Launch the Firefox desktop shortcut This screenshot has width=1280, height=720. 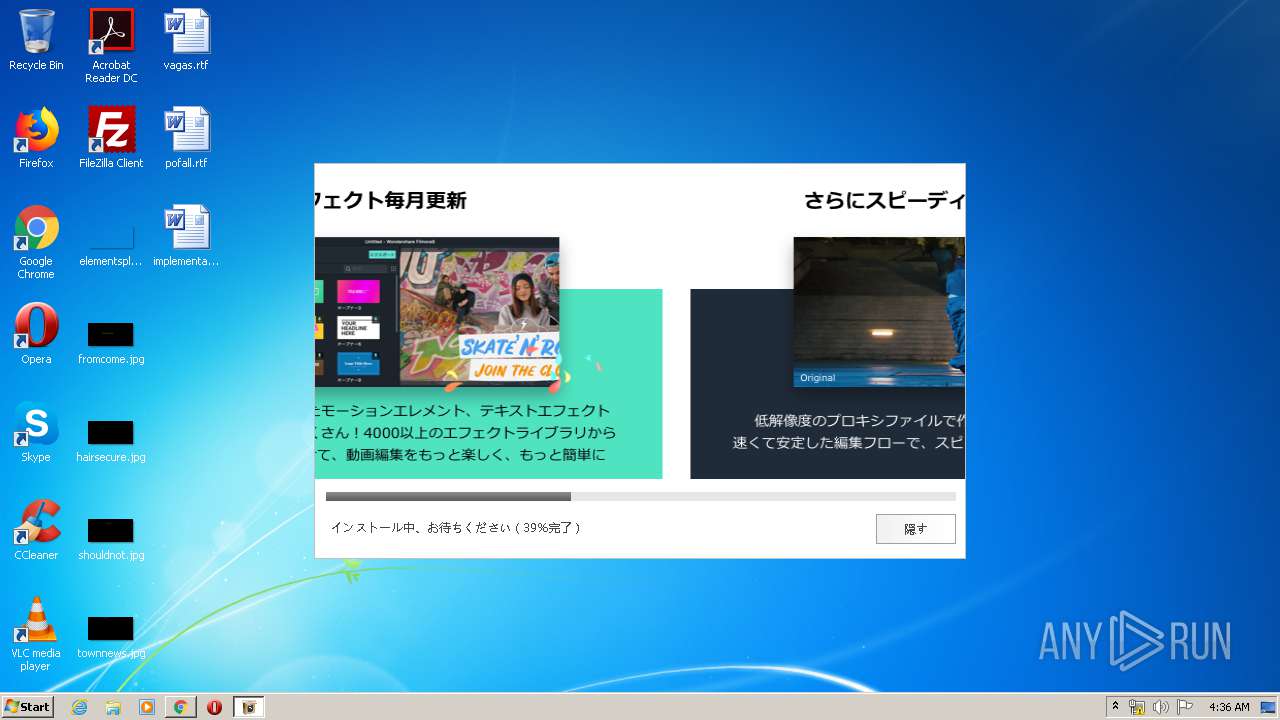(36, 138)
